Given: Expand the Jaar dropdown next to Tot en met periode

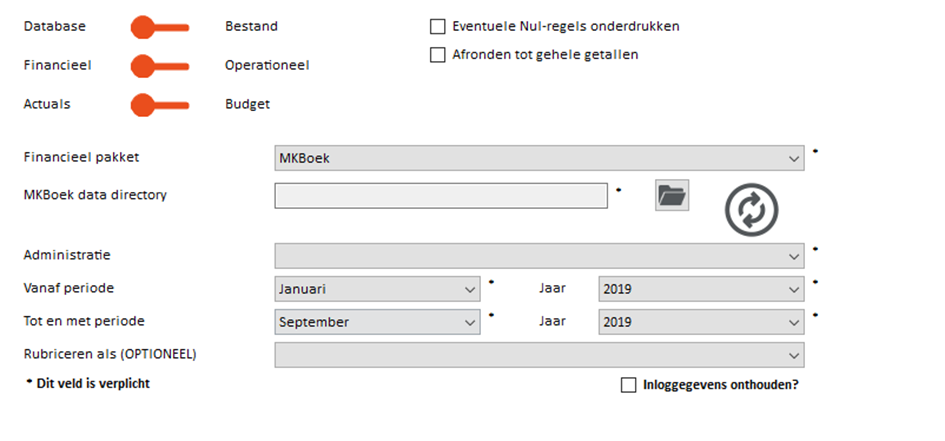Looking at the screenshot, I should click(x=702, y=322).
